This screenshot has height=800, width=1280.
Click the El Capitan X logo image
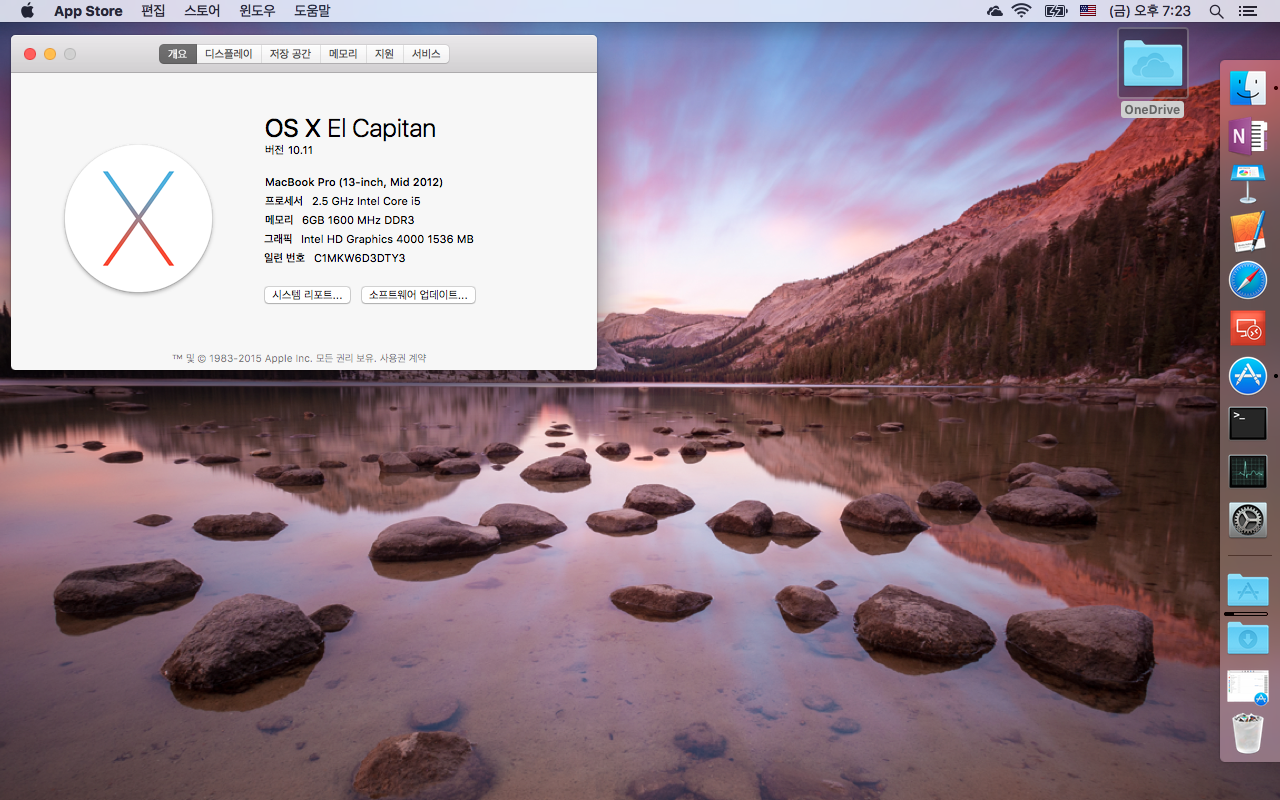coord(138,218)
